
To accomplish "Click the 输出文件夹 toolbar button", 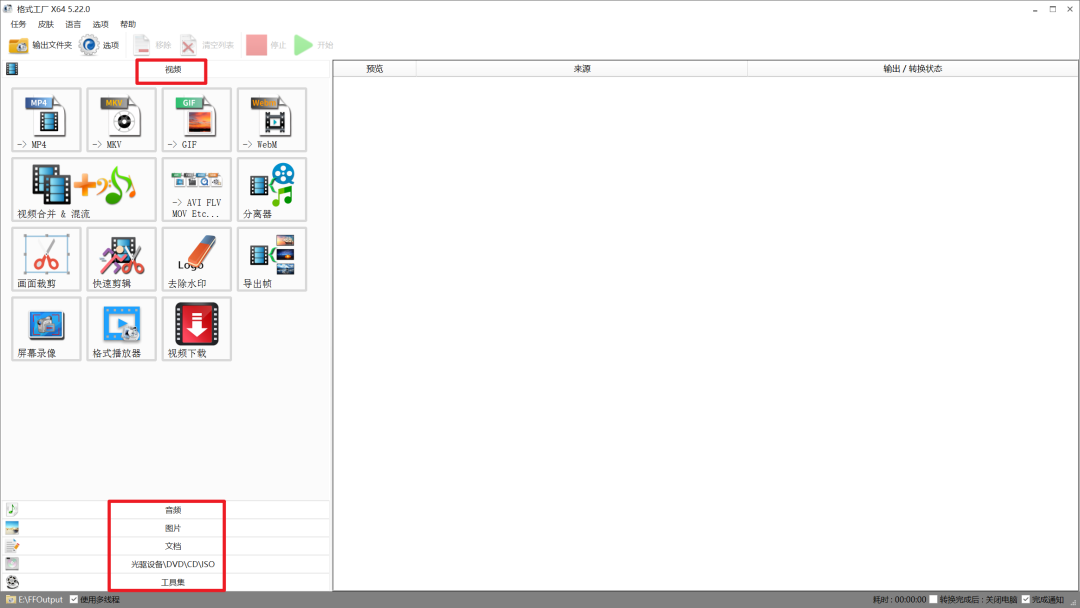I will click(40, 45).
